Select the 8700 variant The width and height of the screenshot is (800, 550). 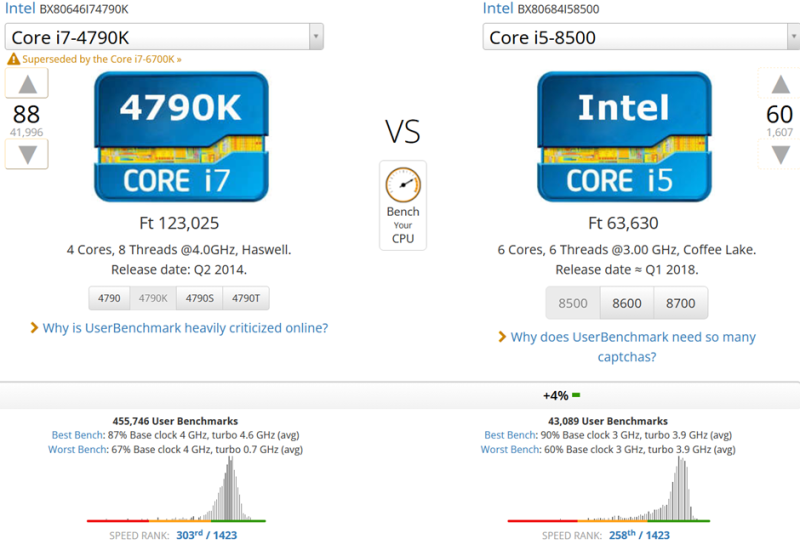(x=681, y=303)
